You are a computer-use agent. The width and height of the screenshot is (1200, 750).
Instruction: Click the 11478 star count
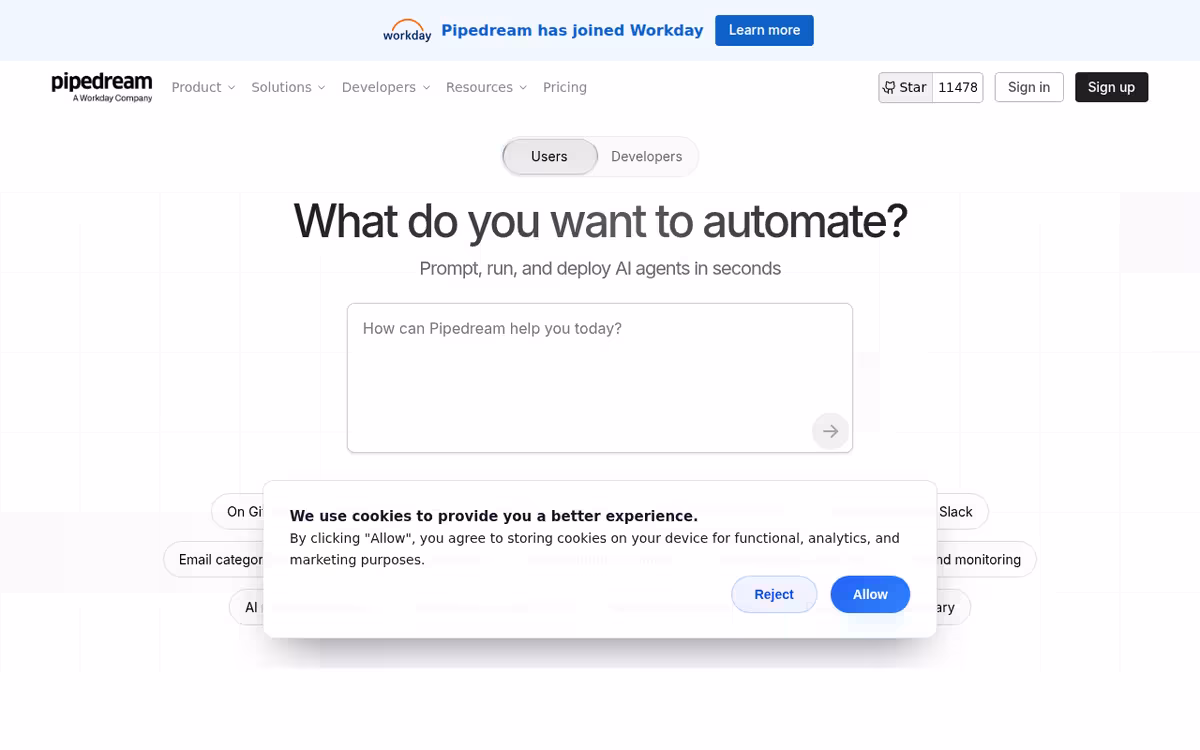(958, 87)
